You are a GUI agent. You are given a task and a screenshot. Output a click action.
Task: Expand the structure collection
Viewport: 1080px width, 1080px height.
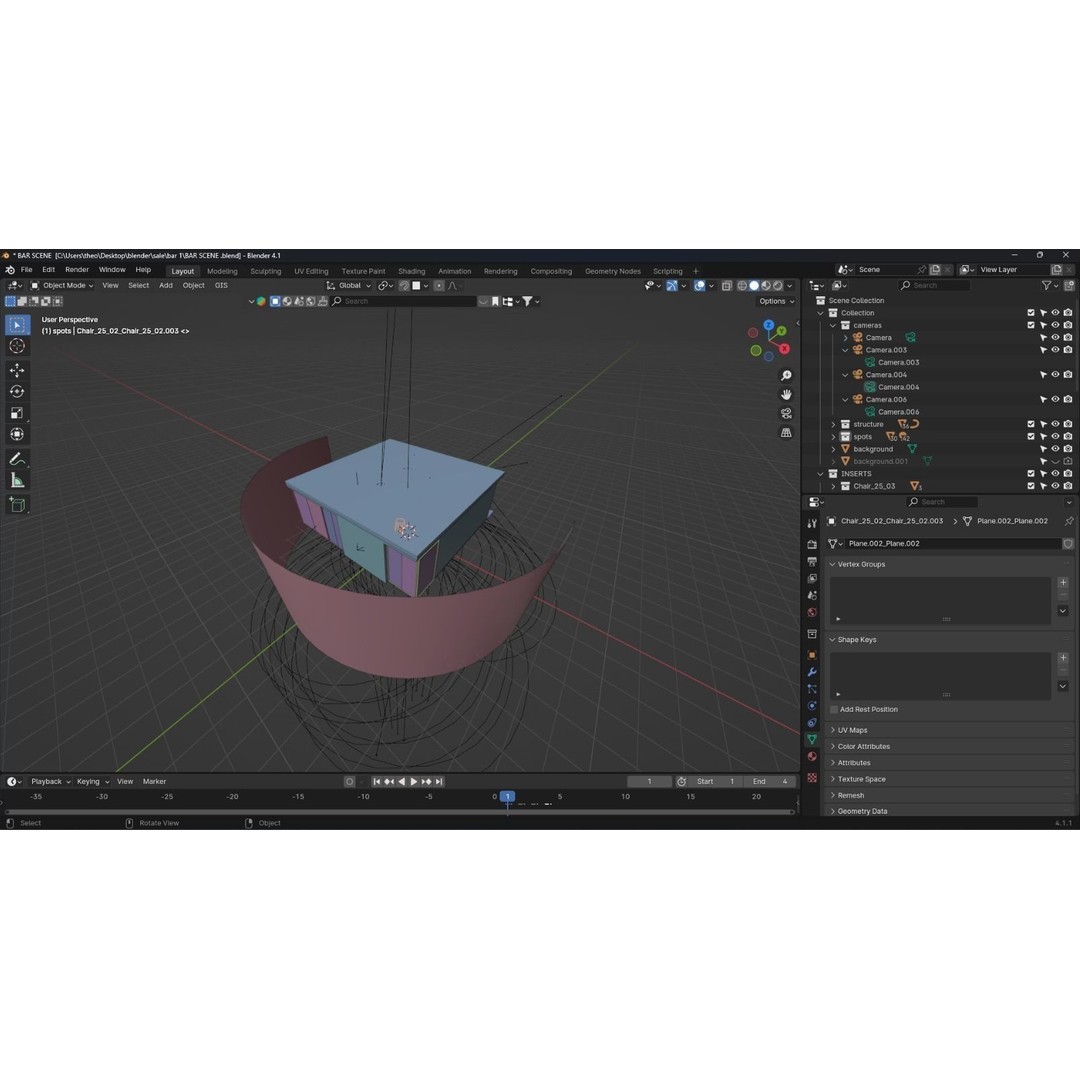click(833, 424)
